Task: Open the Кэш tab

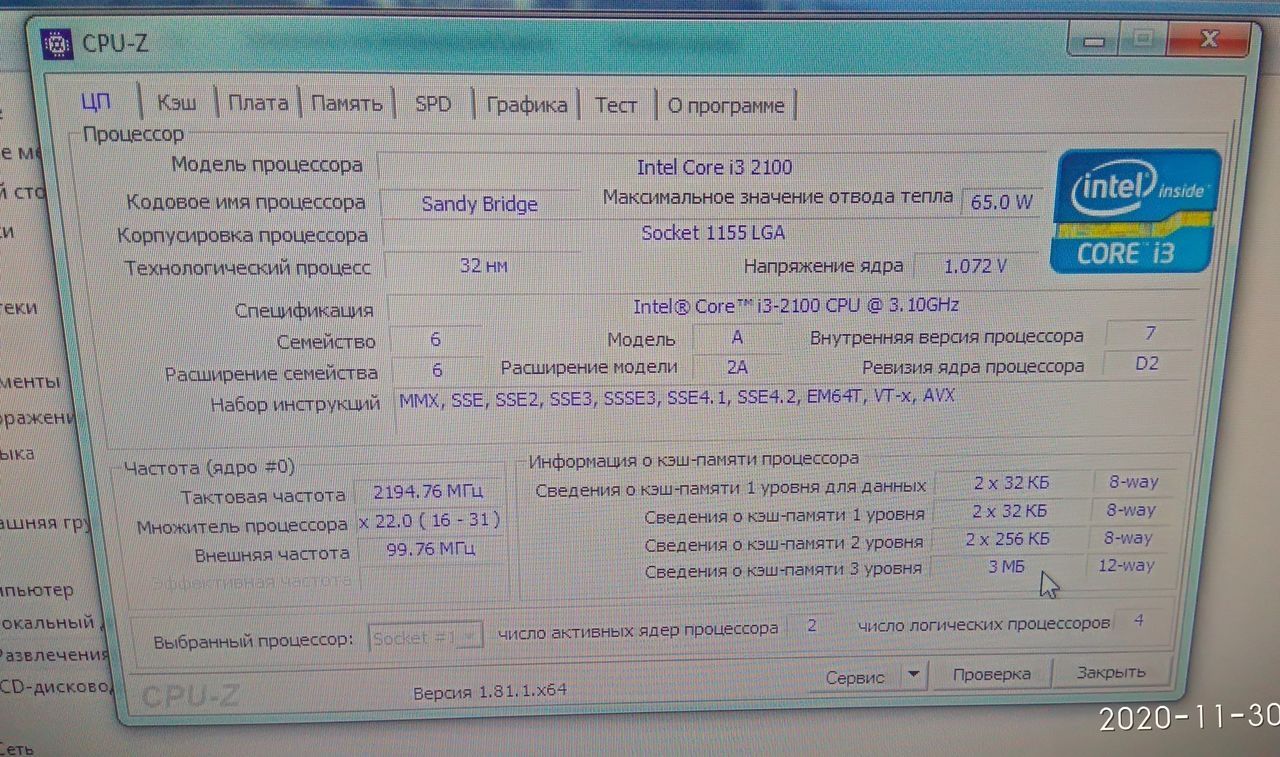Action: pyautogui.click(x=177, y=102)
